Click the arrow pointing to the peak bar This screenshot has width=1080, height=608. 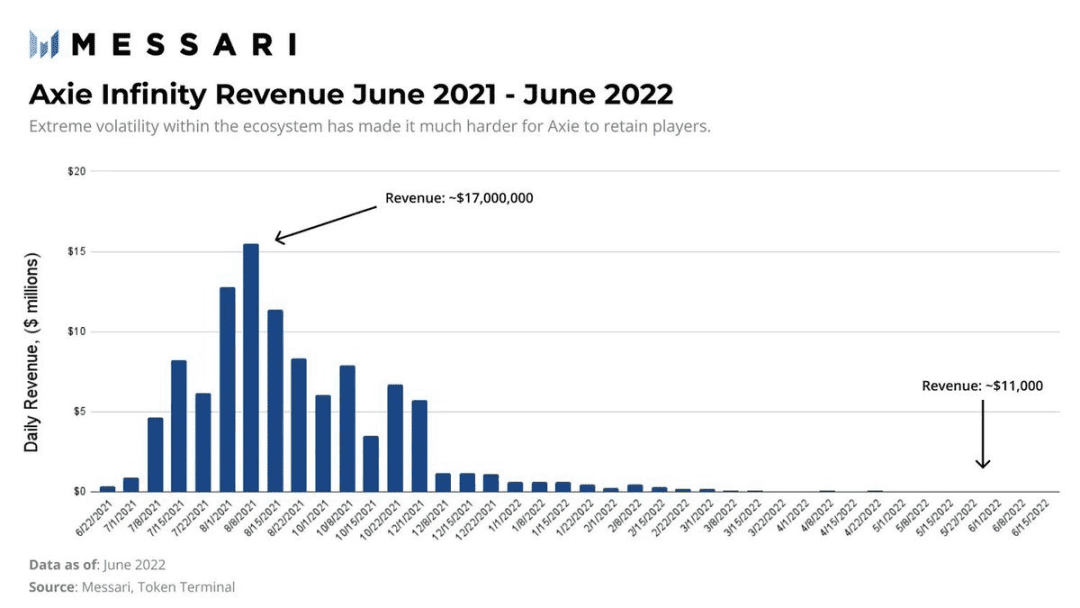(326, 224)
